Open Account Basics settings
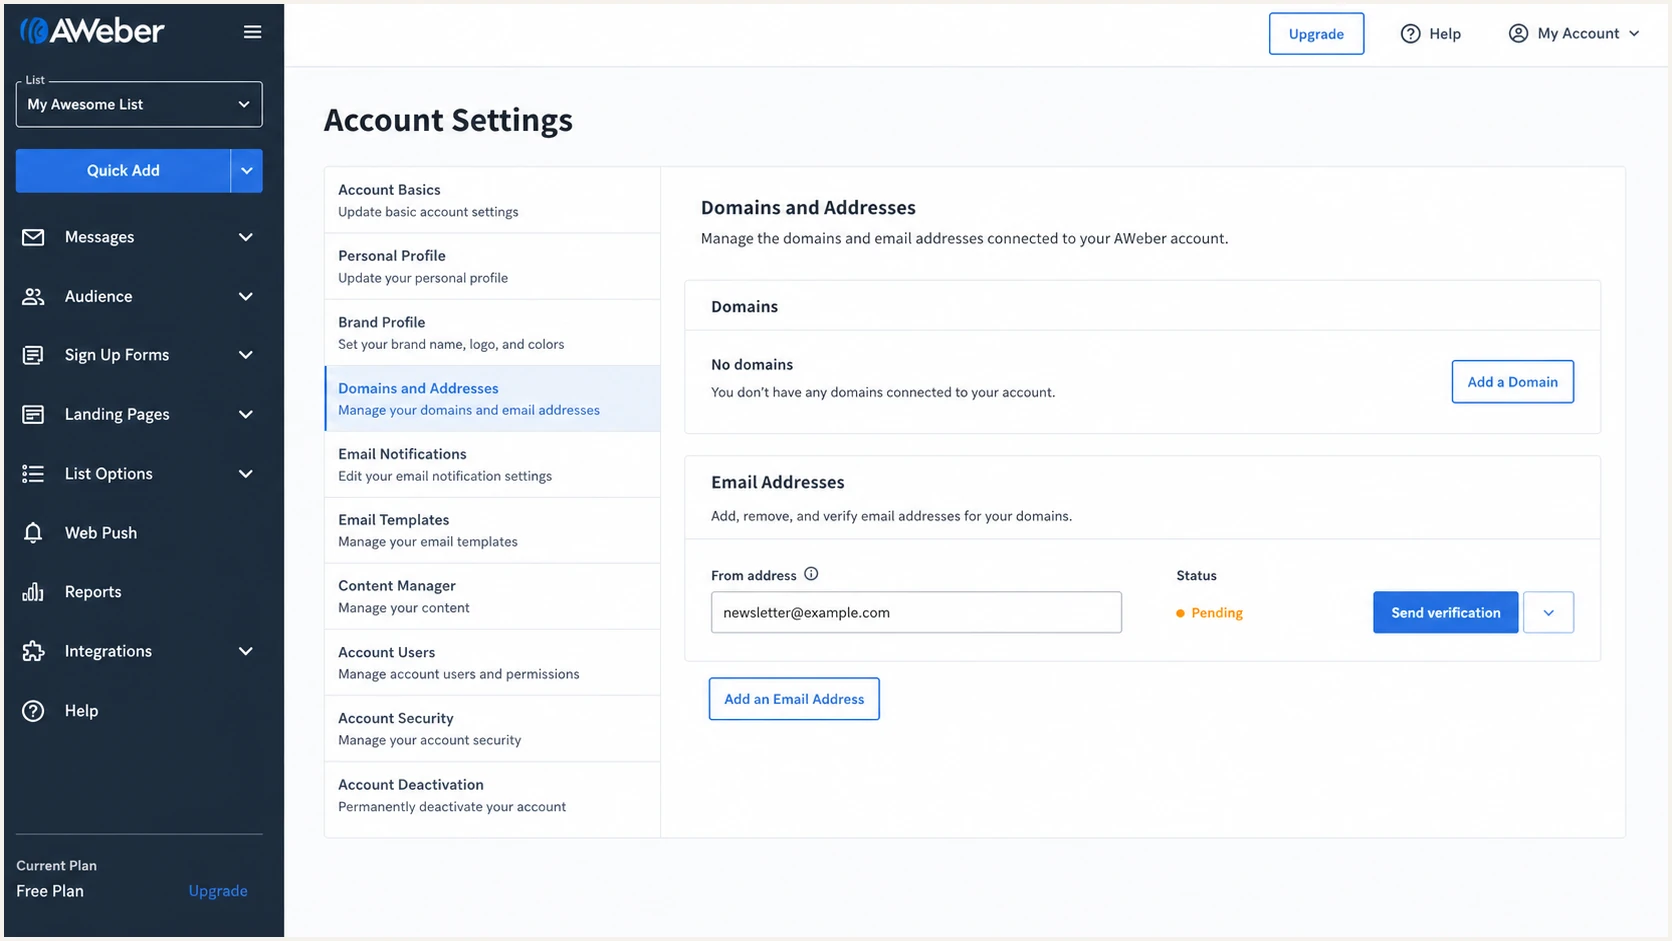Viewport: 1672px width, 941px height. (492, 200)
